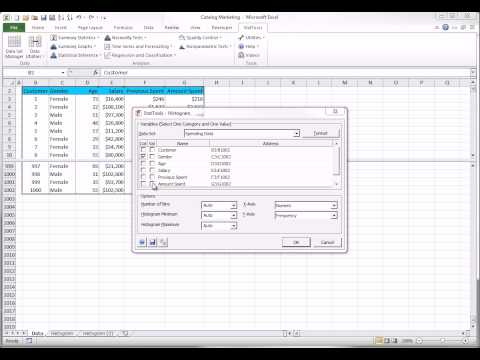Click Sort Ascending in quick access toolbar

tap(61, 17)
